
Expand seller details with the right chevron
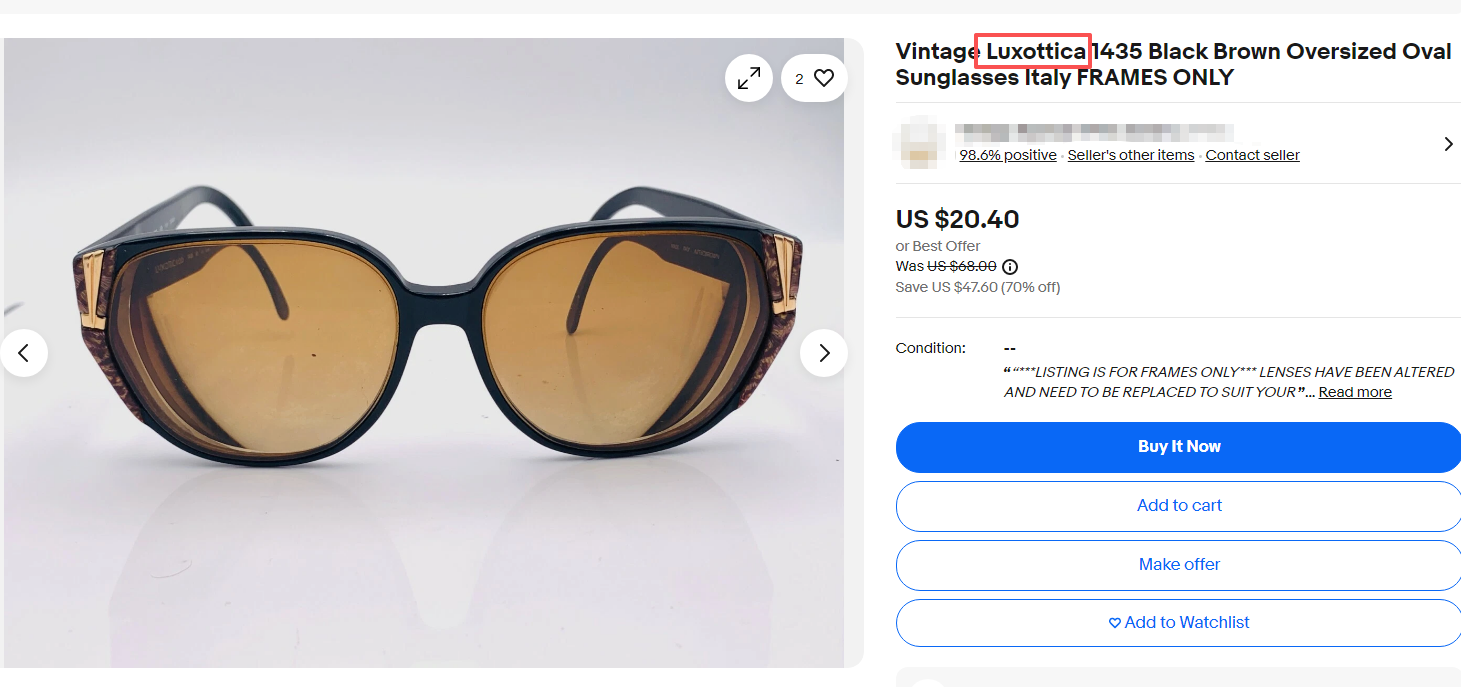click(x=1448, y=144)
